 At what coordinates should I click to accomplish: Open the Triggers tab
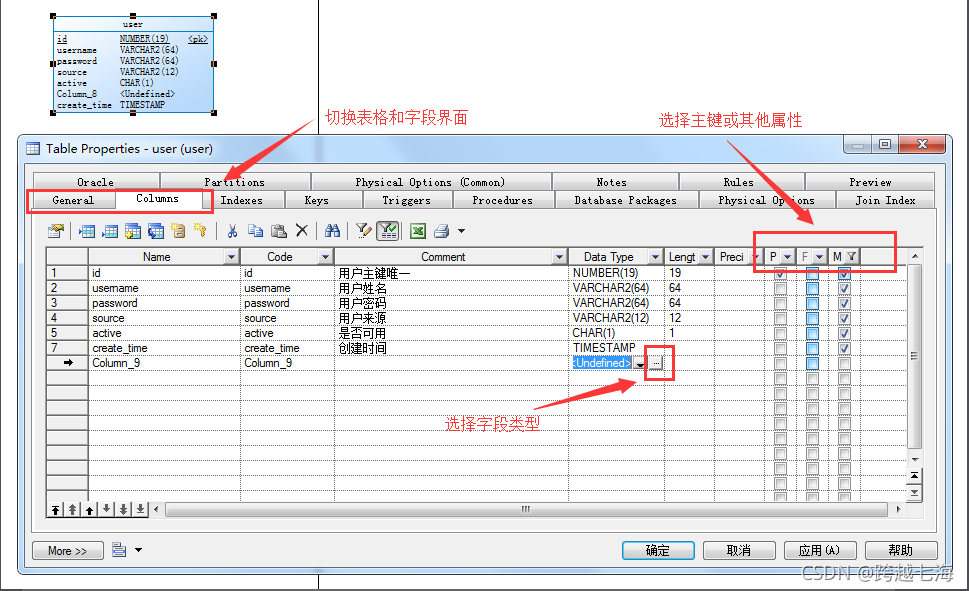(x=407, y=200)
